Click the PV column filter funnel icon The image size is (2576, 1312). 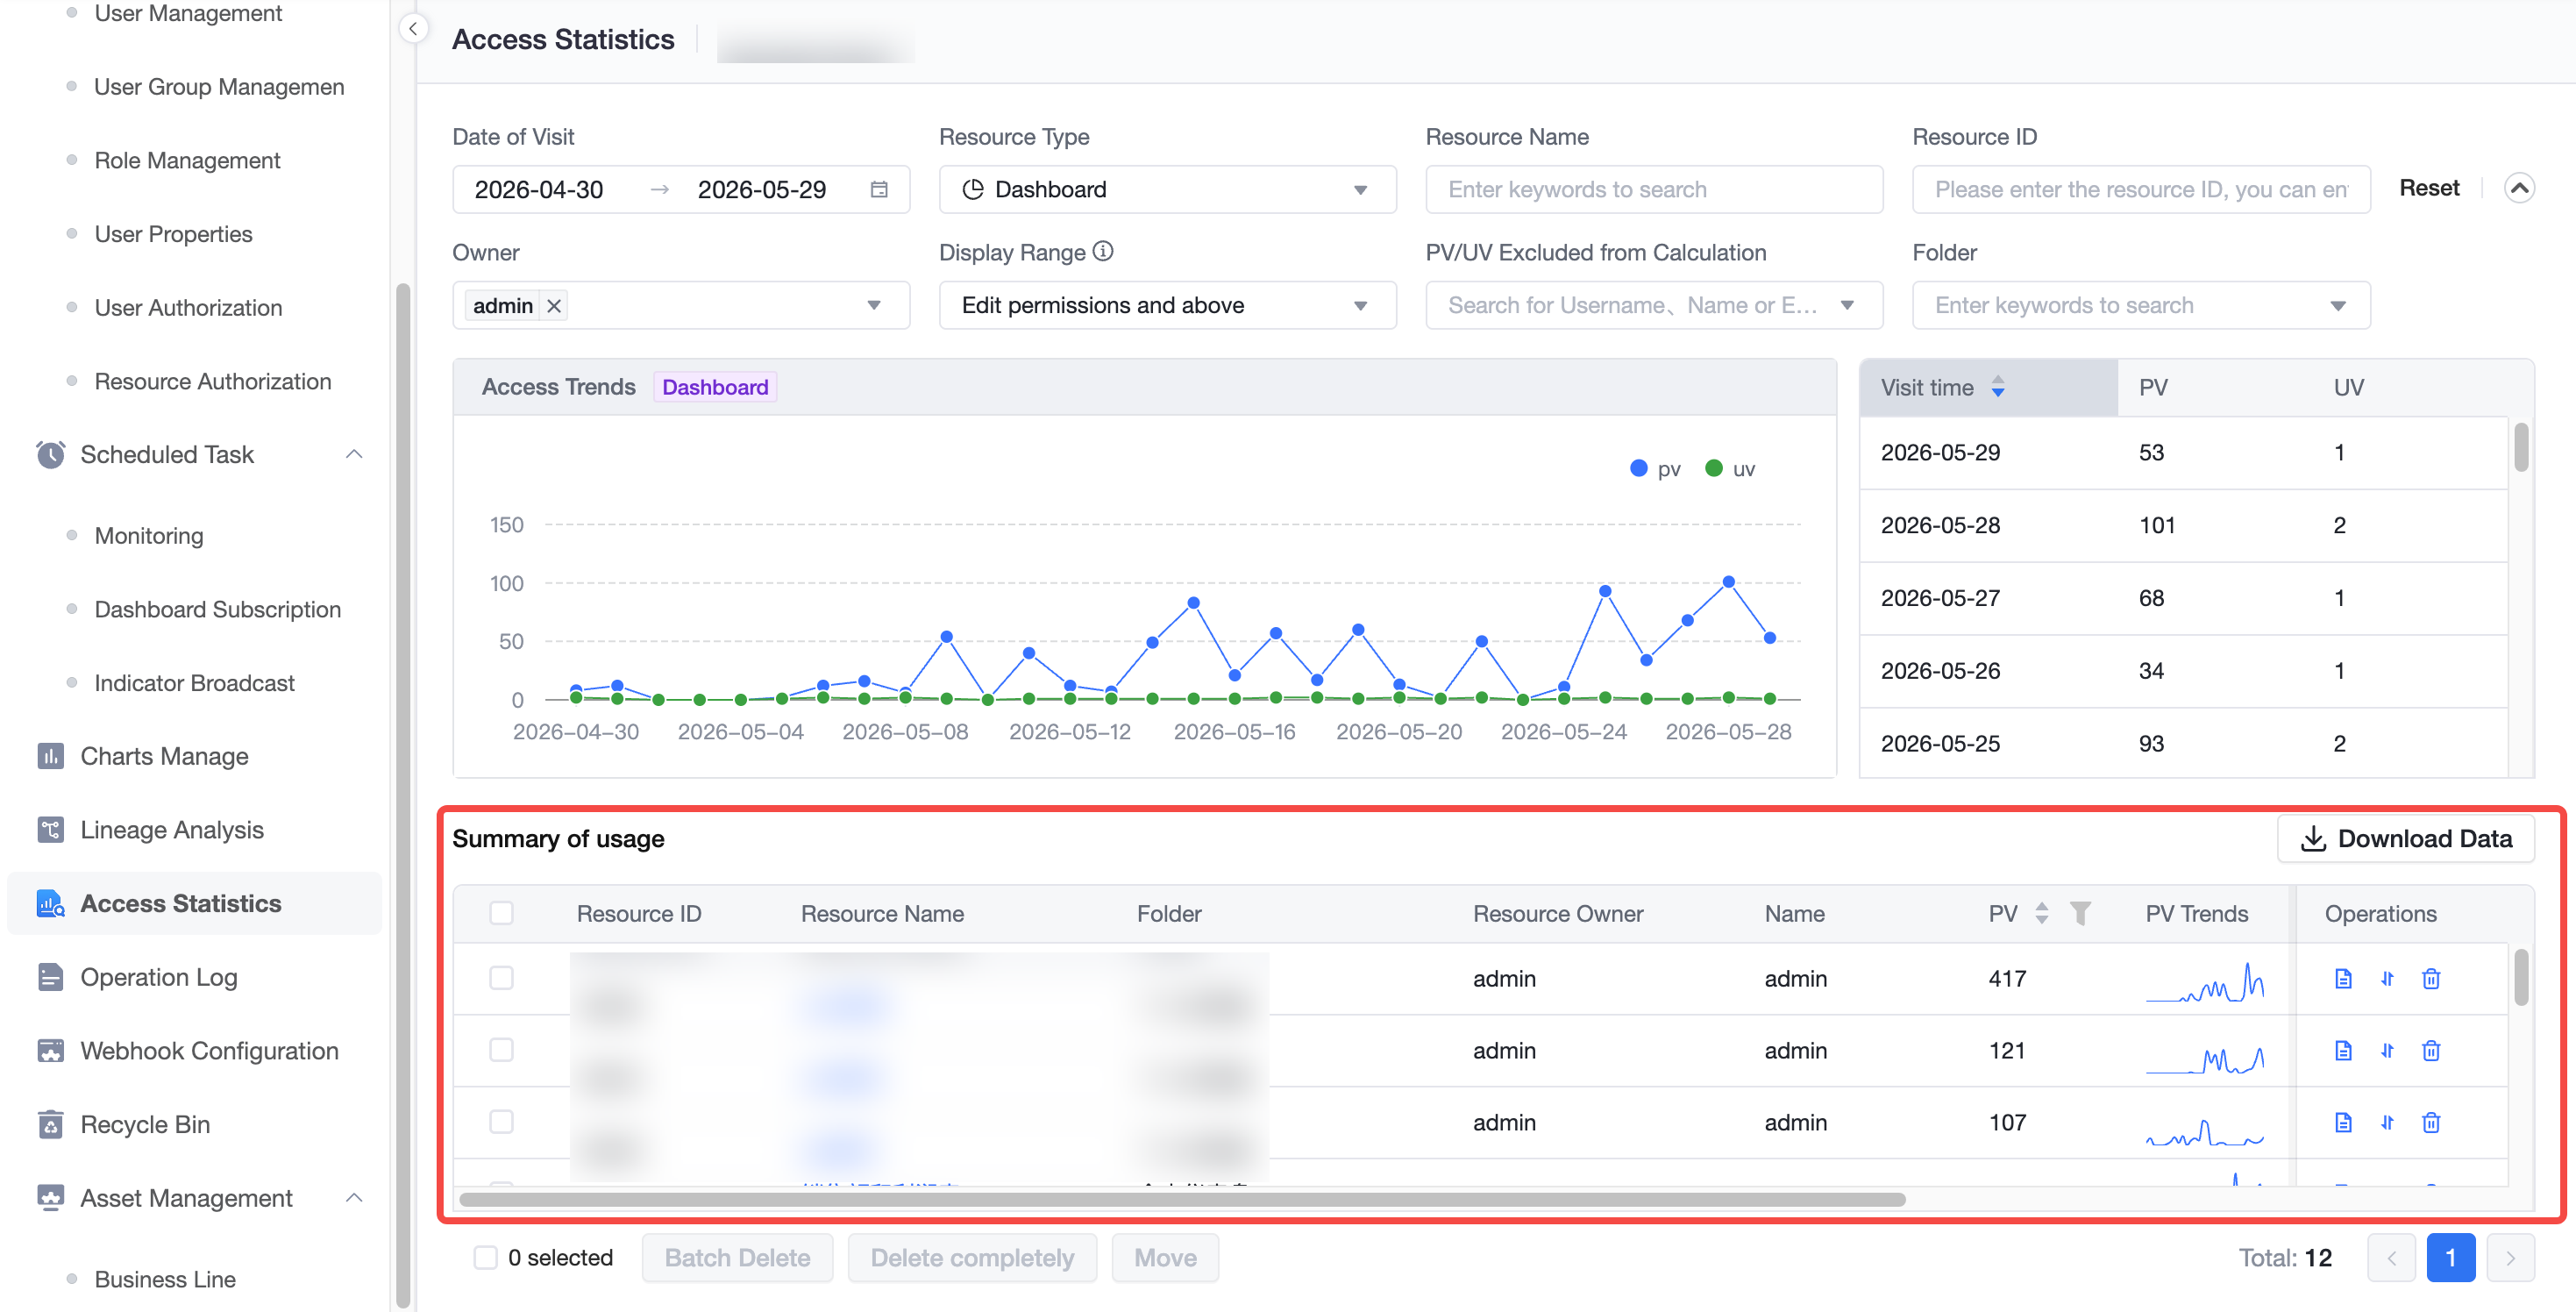(x=2080, y=913)
